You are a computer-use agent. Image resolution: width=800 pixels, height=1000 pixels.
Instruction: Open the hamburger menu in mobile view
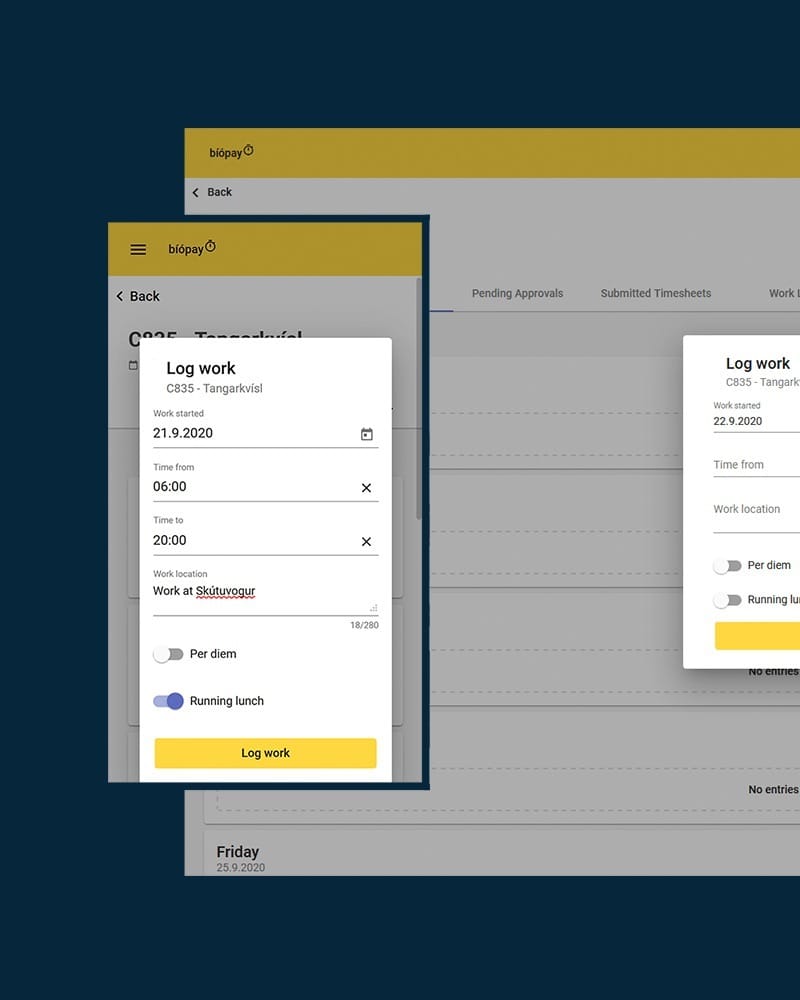pos(138,249)
